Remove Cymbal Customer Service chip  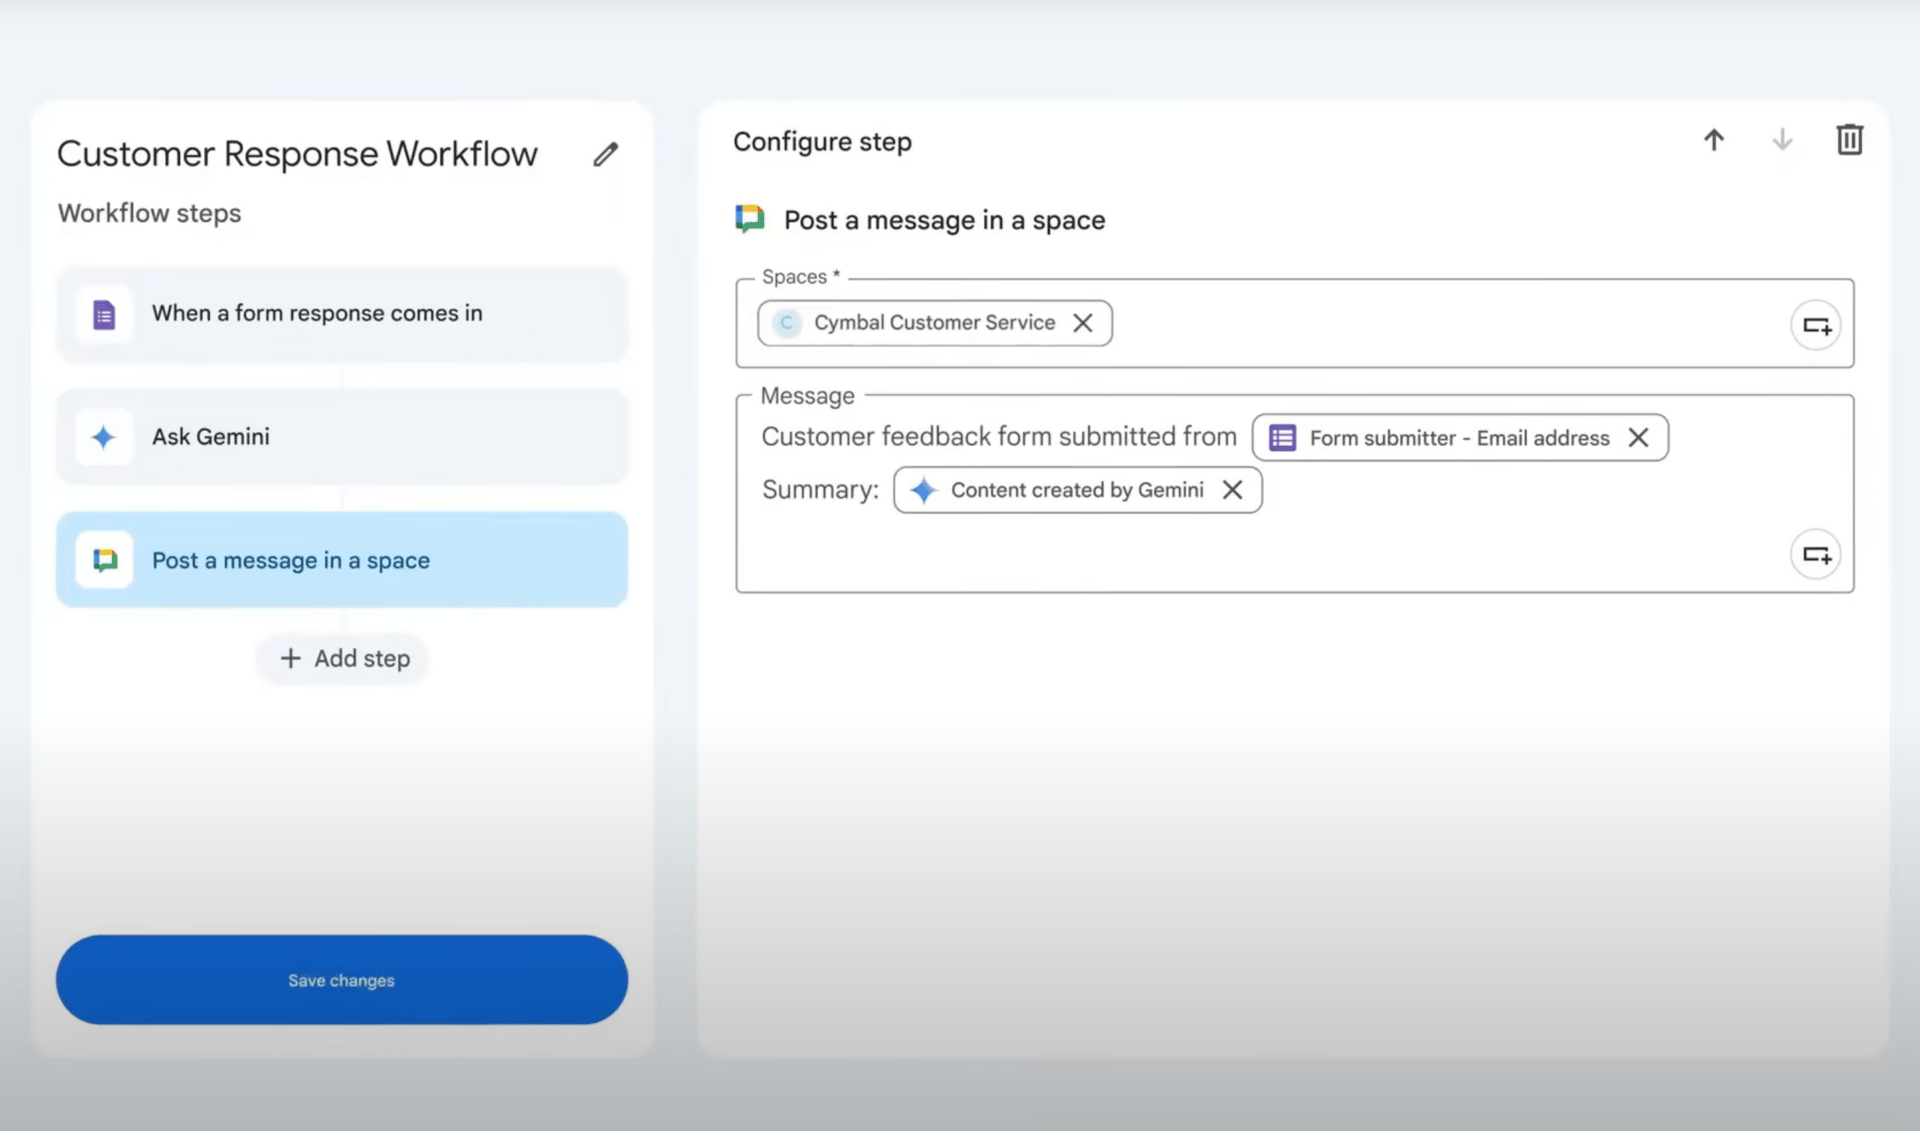pyautogui.click(x=1082, y=323)
